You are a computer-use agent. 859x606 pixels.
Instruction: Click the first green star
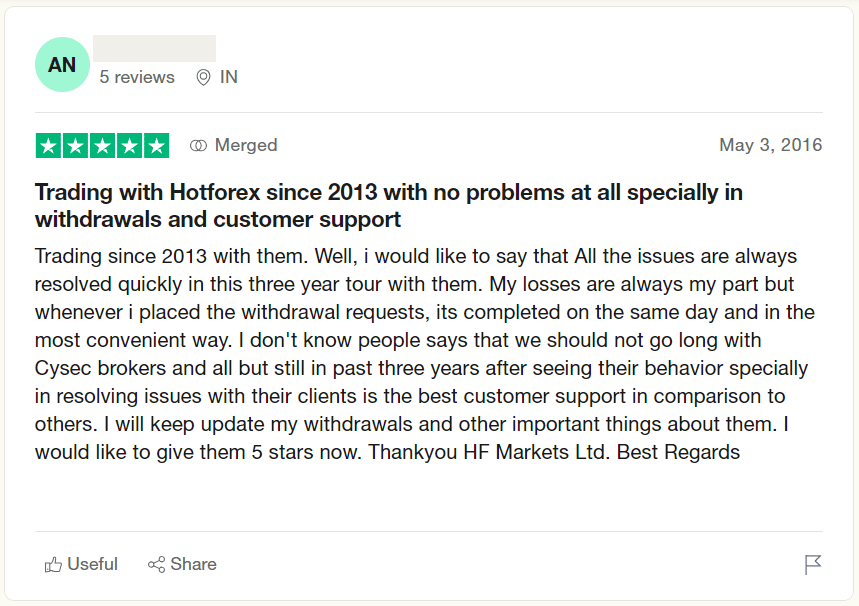[x=49, y=146]
